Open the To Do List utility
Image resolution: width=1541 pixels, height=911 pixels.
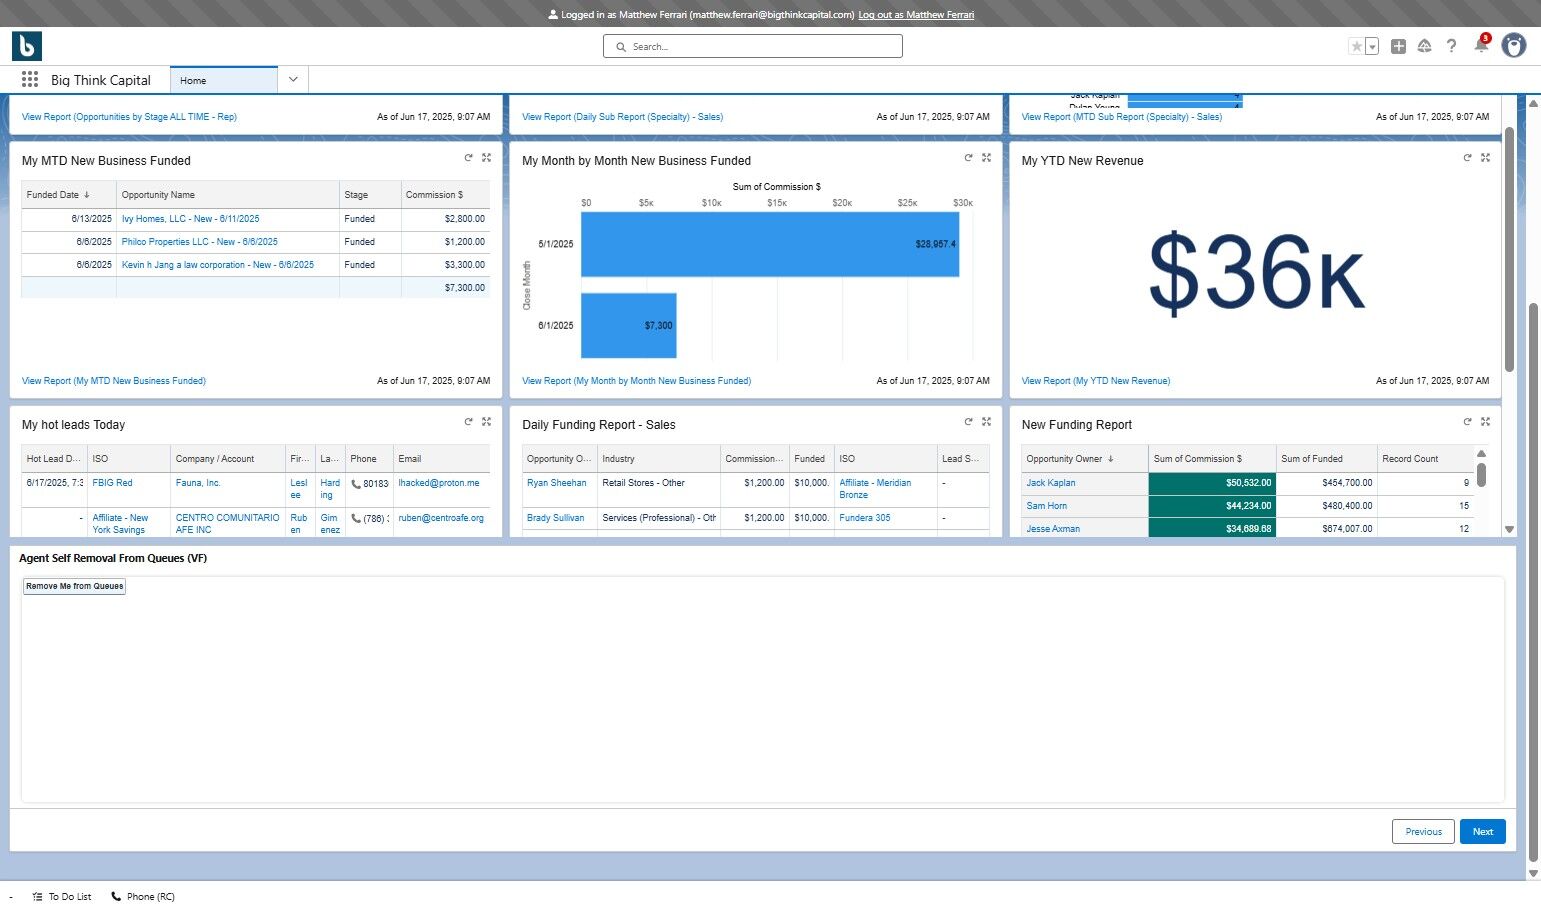click(62, 897)
